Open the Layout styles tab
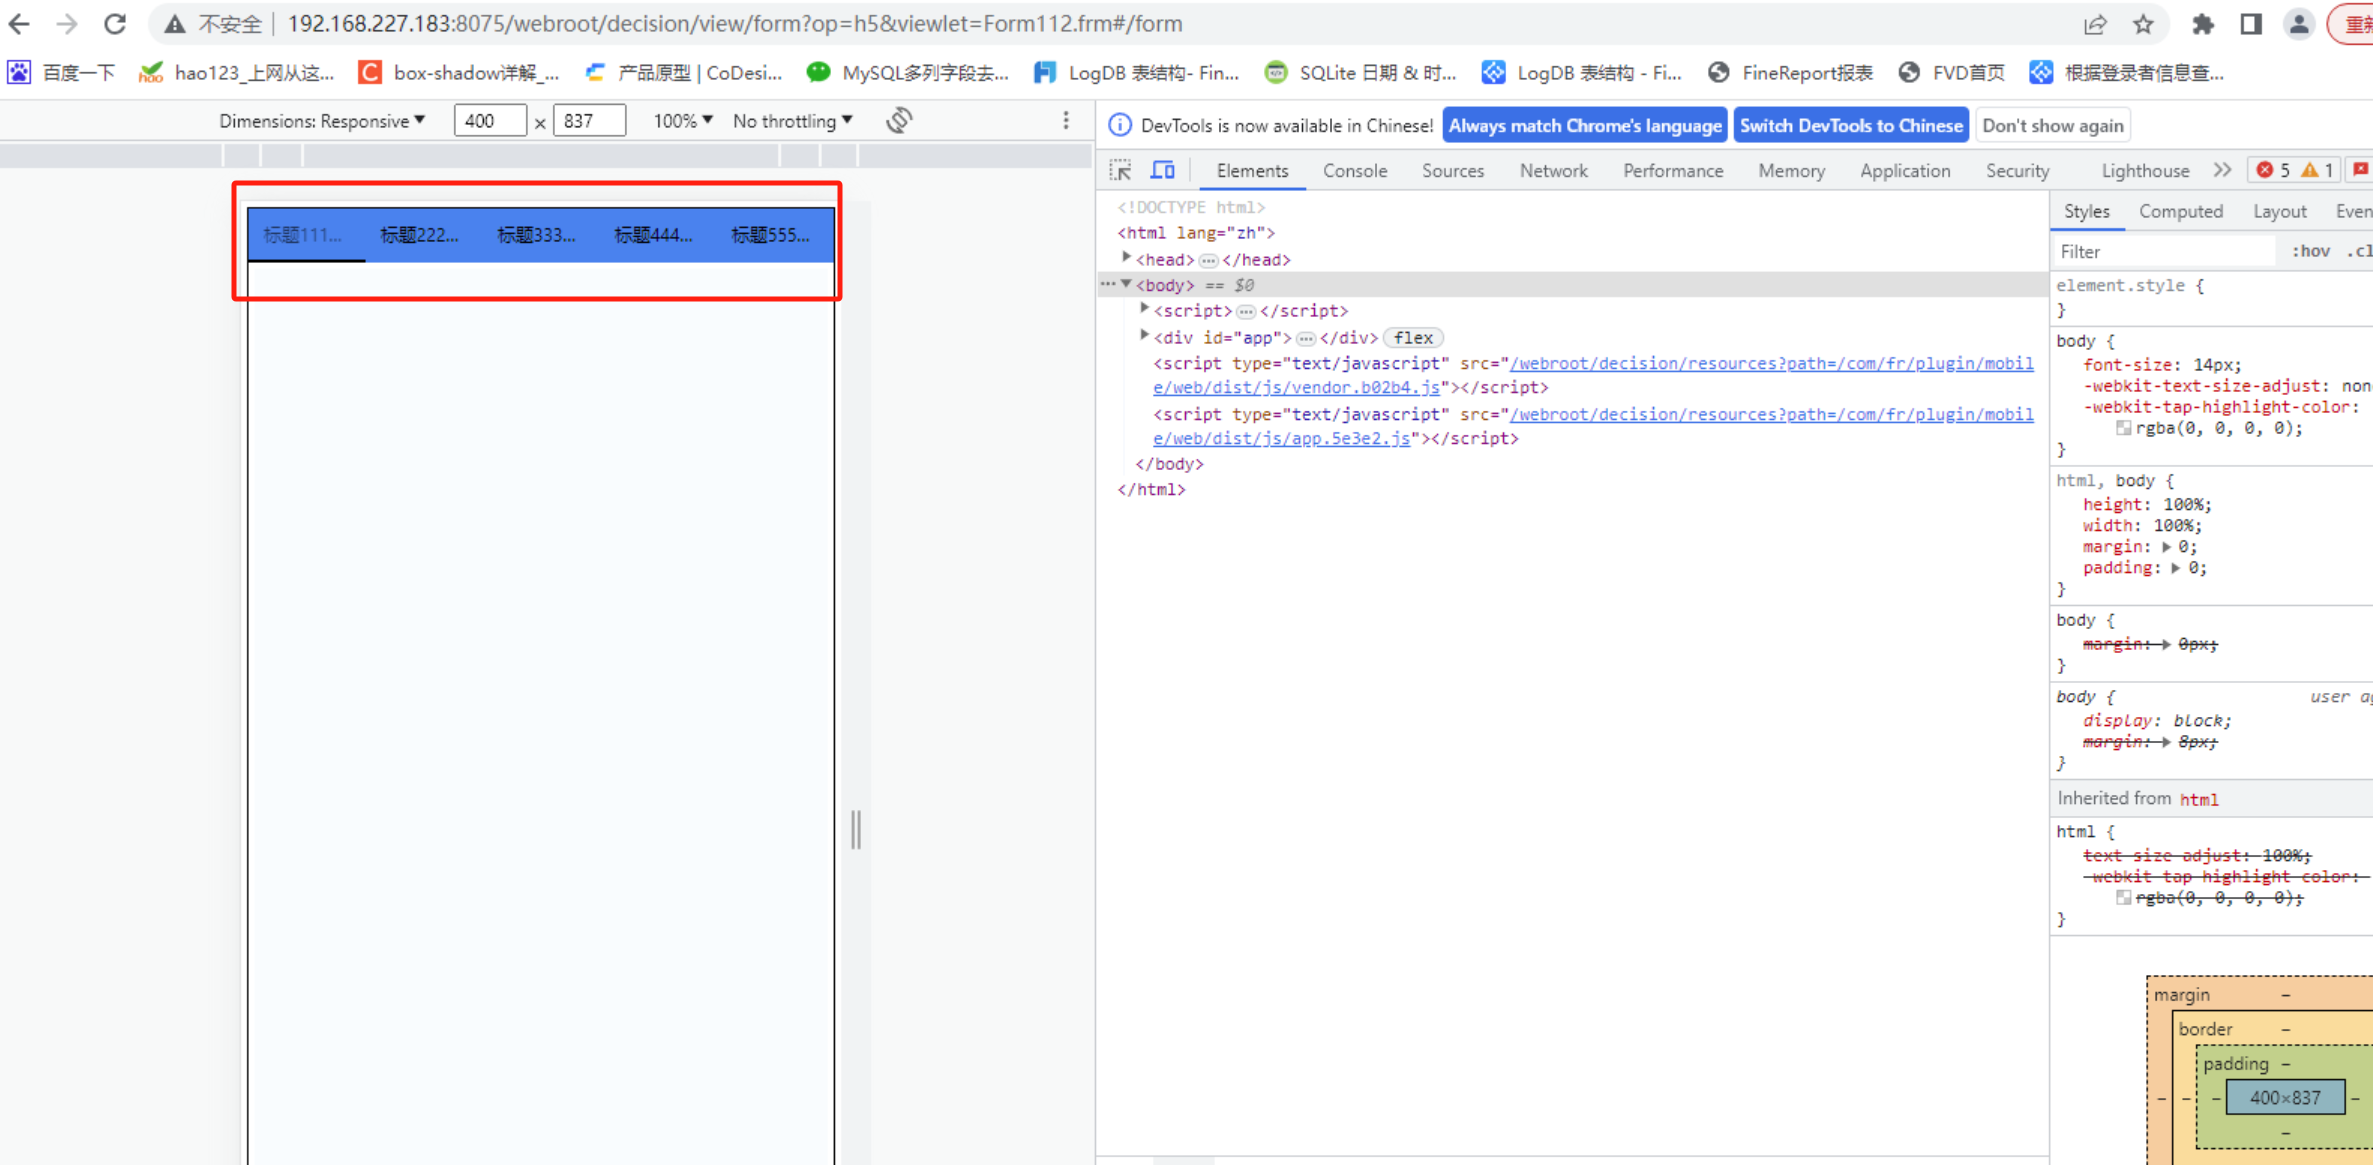 tap(2280, 211)
